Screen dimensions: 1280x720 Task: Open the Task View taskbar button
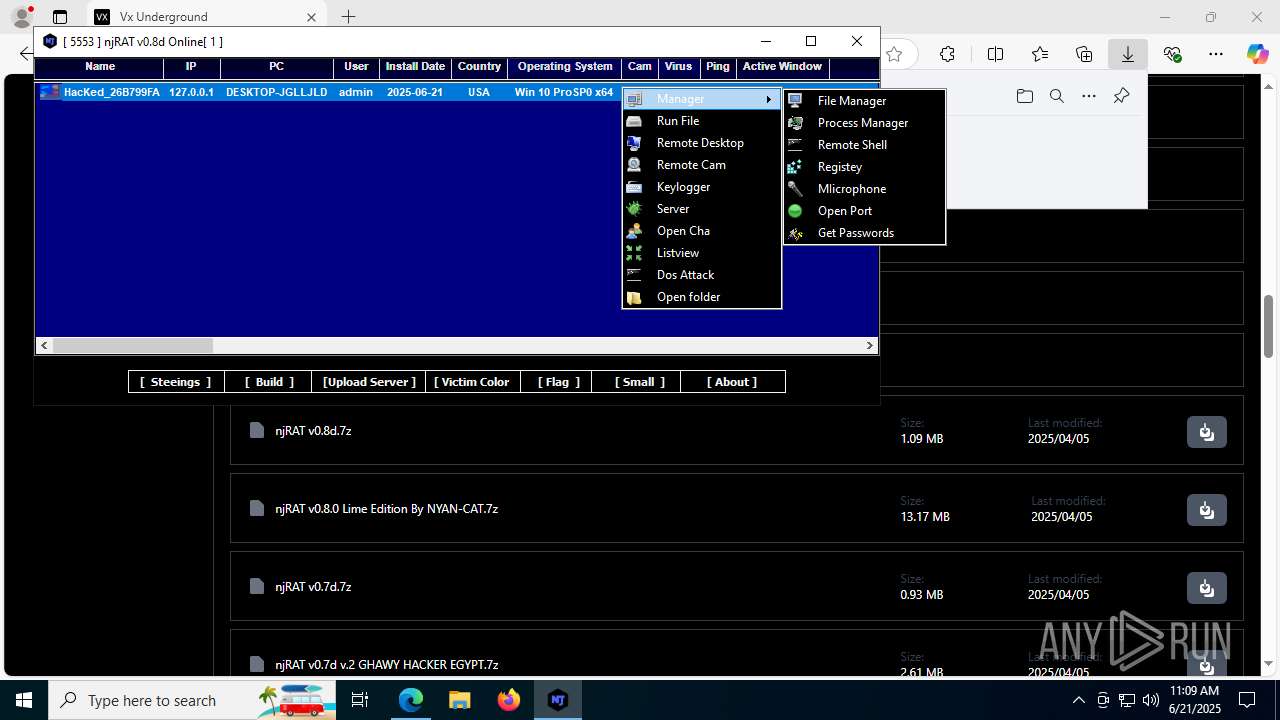pyautogui.click(x=361, y=700)
